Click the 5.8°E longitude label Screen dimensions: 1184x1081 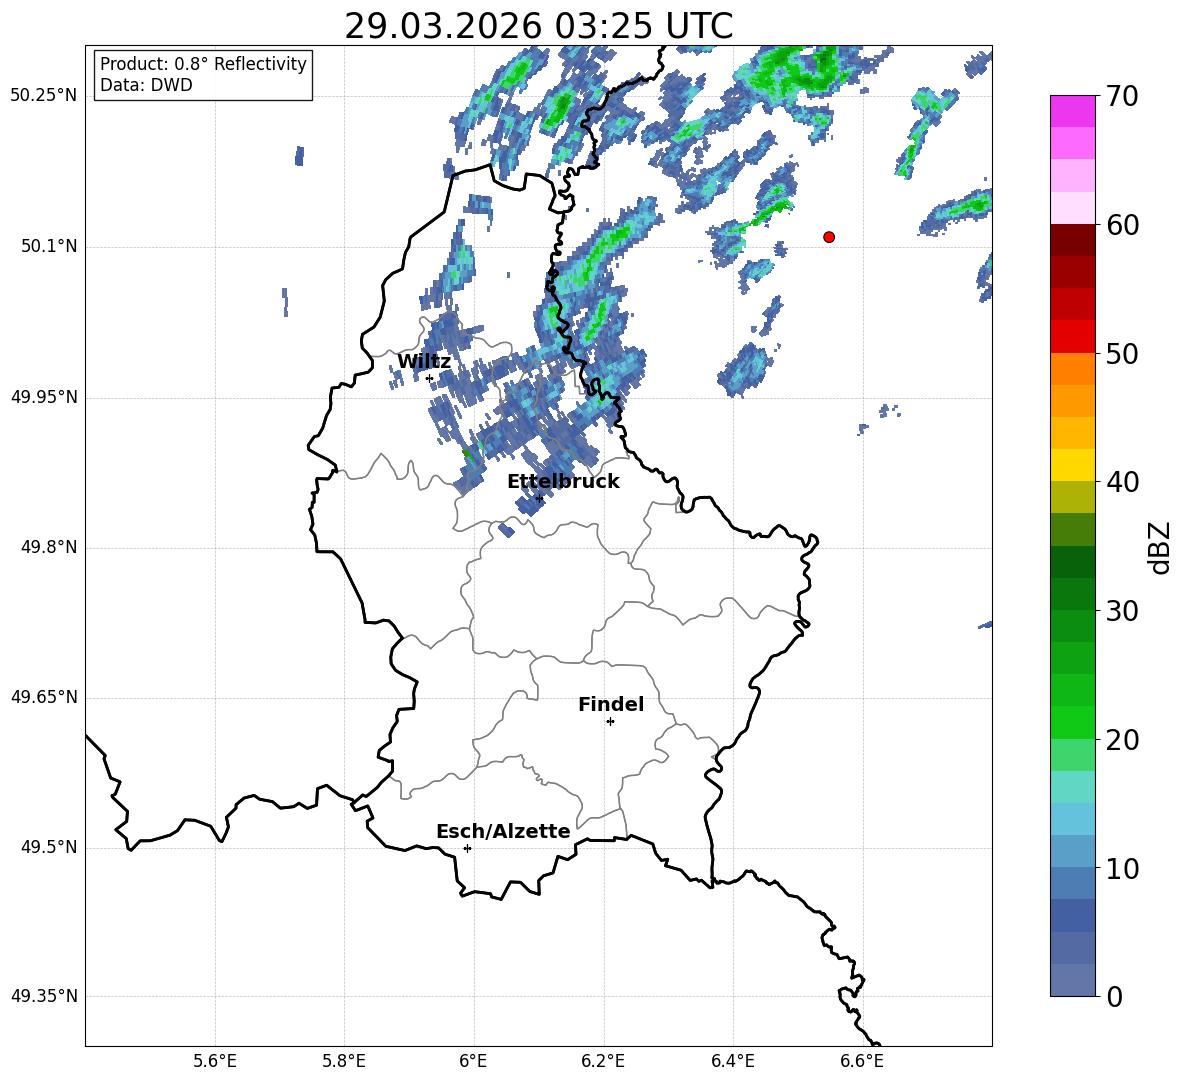coord(344,1061)
